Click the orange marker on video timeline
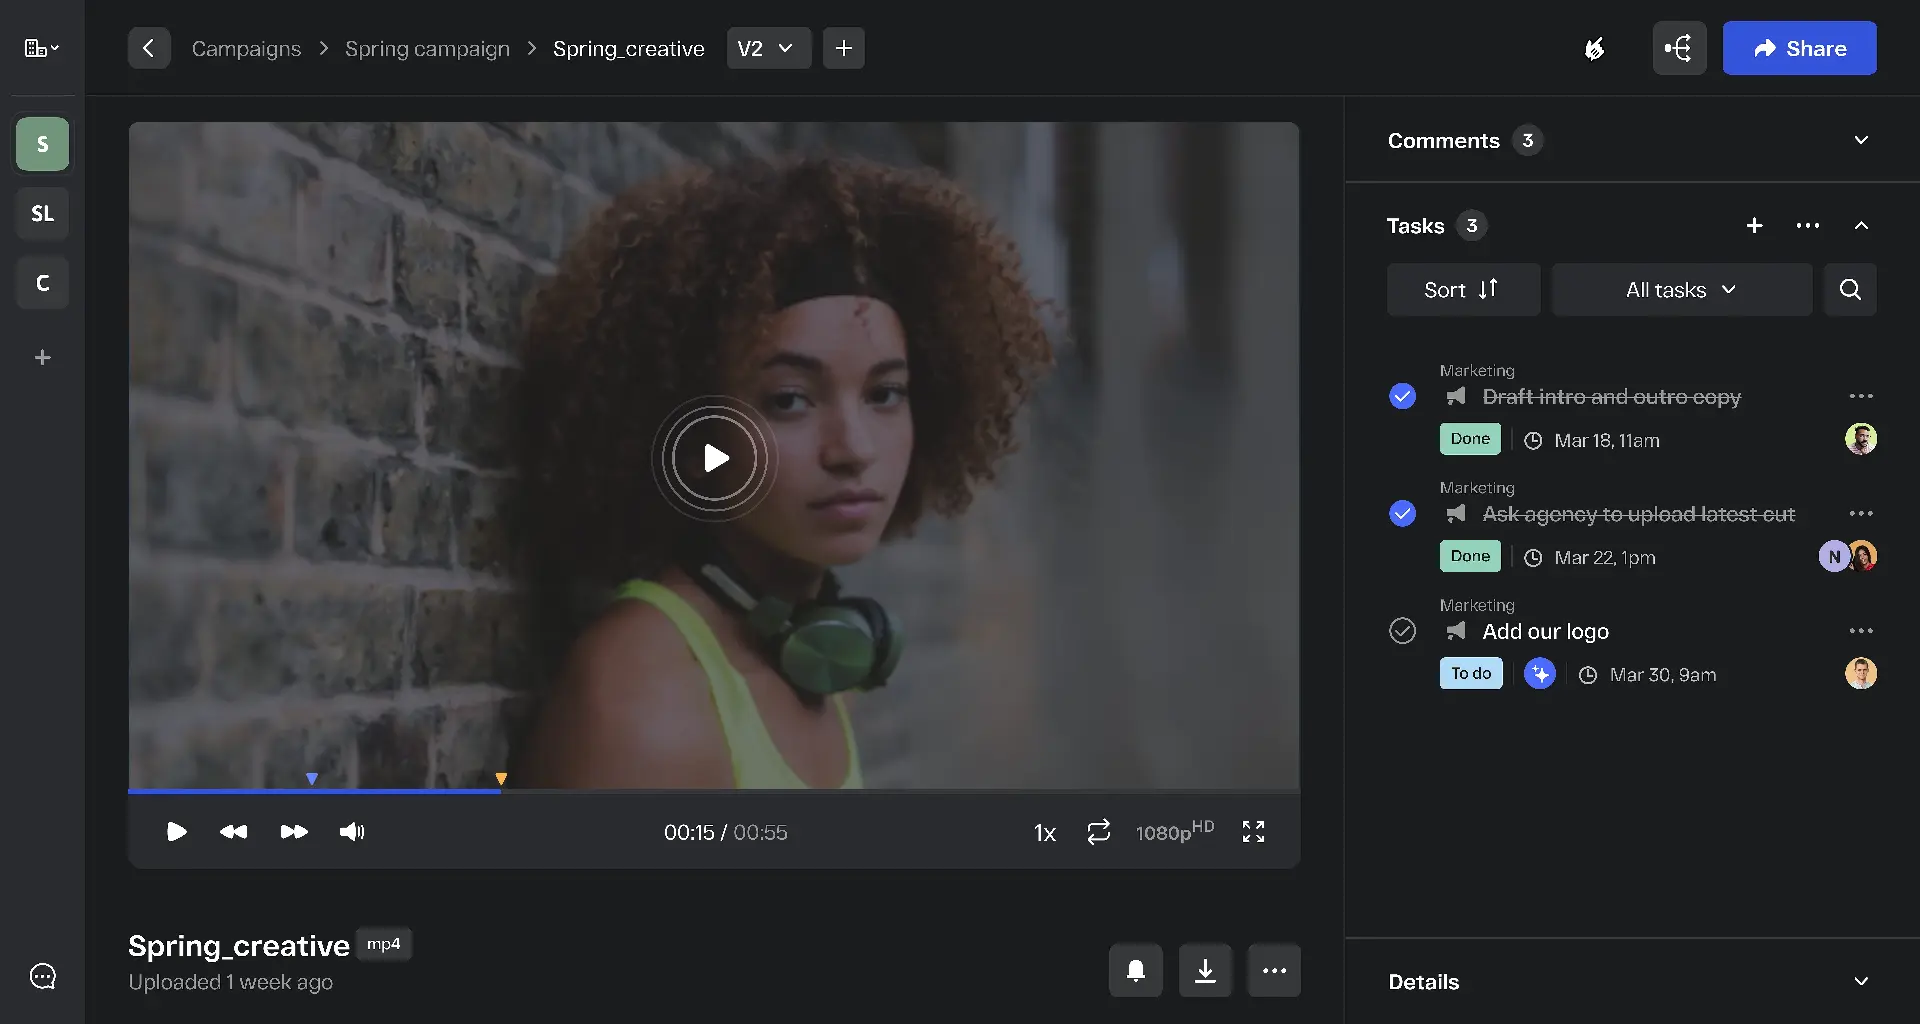Screen dimensions: 1920x1024 pyautogui.click(x=501, y=779)
